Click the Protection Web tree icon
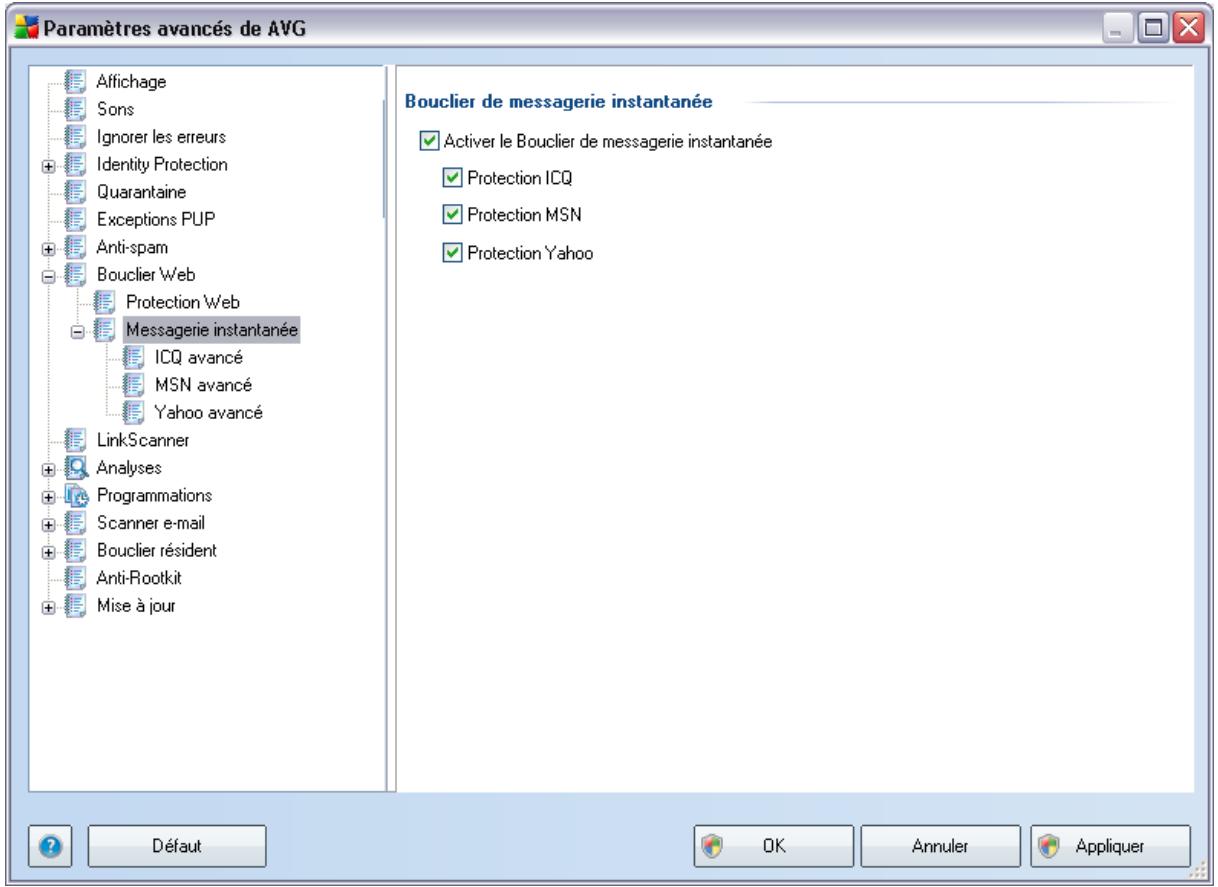The width and height of the screenshot is (1218, 887). (x=106, y=301)
